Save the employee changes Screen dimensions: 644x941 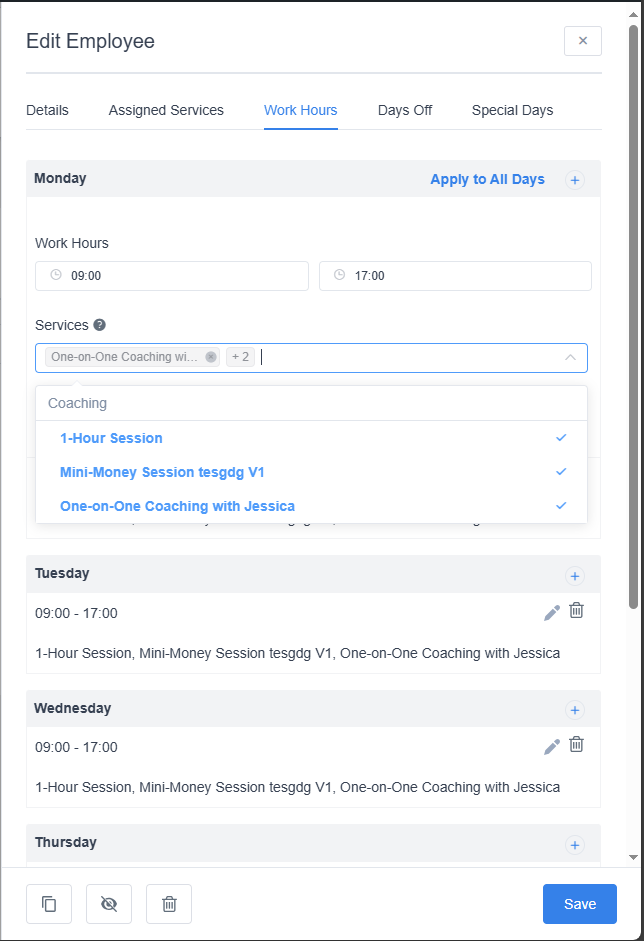[x=580, y=904]
